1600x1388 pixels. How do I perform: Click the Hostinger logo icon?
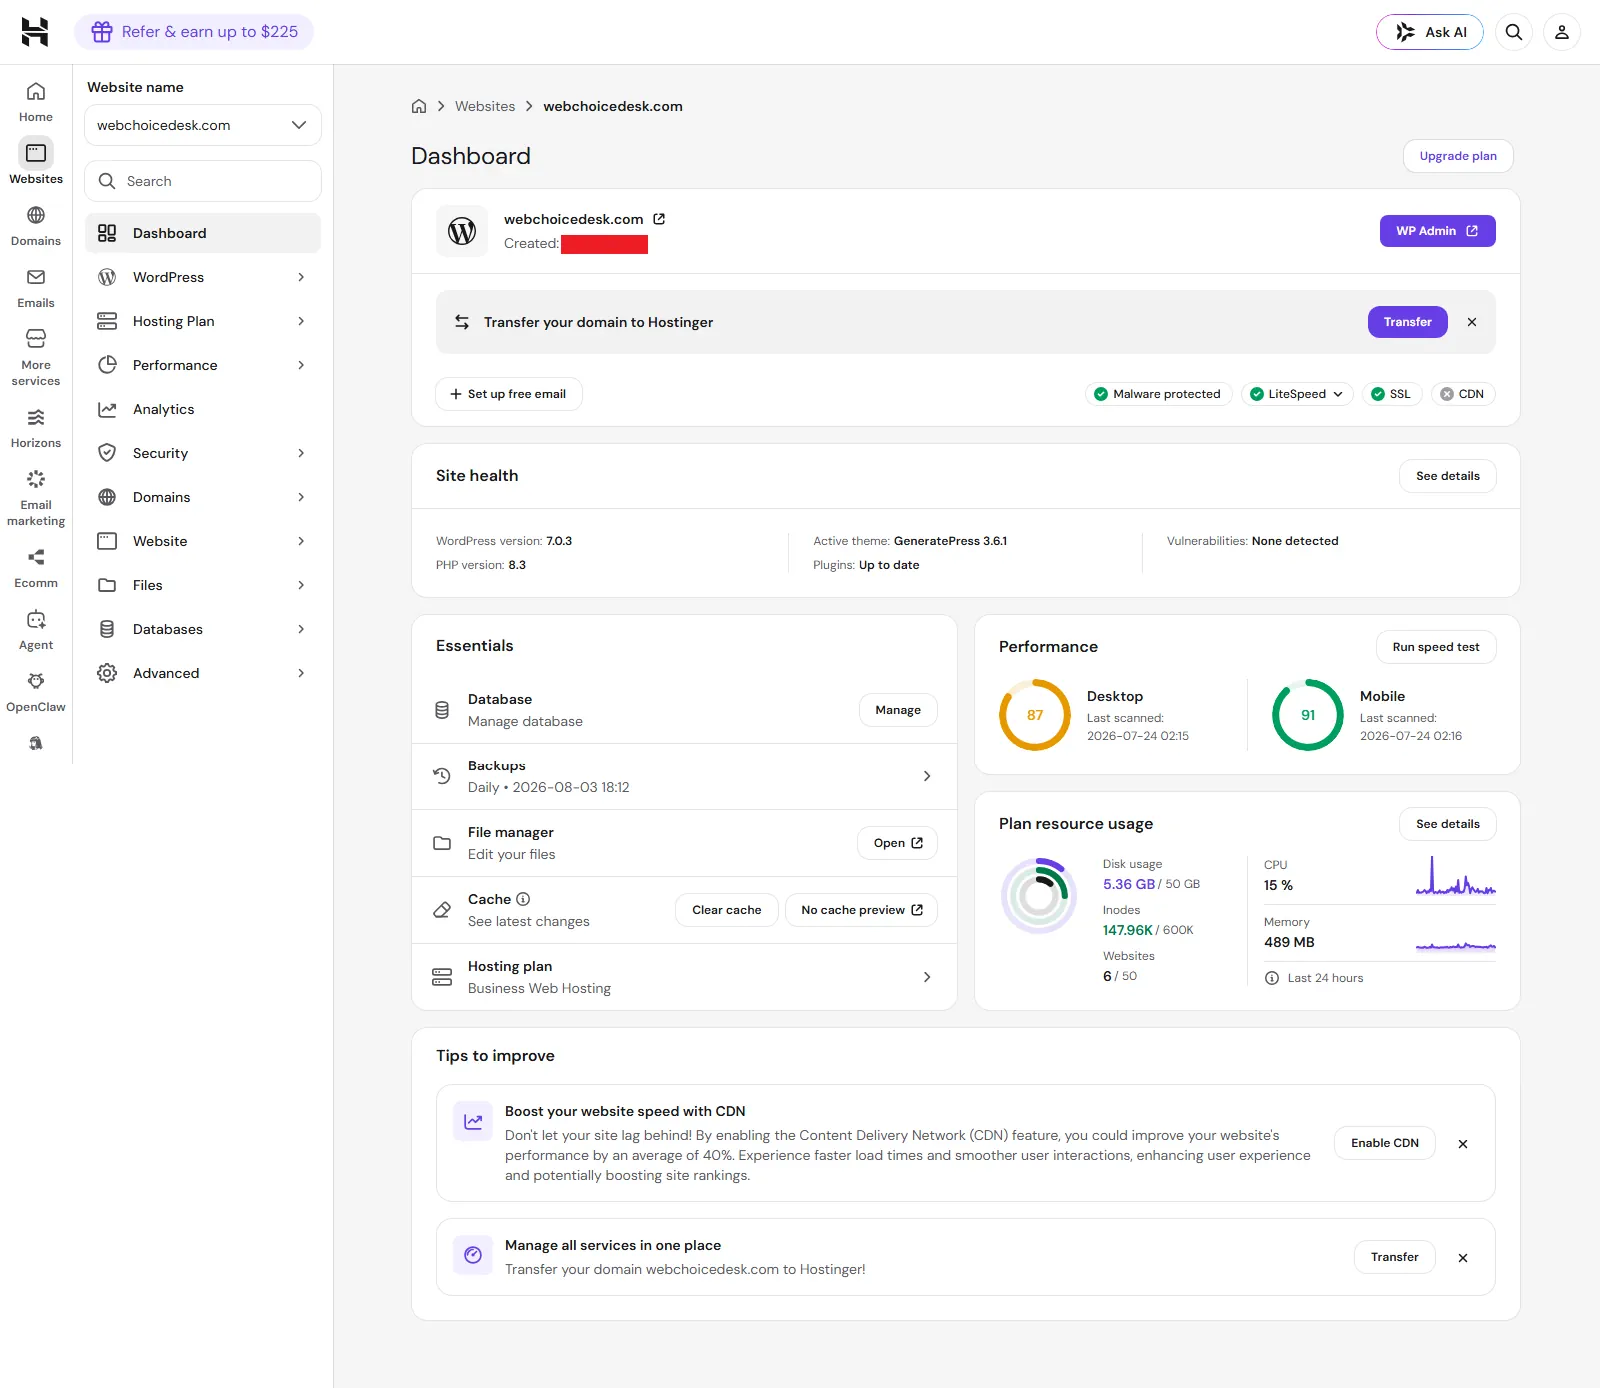[x=35, y=32]
